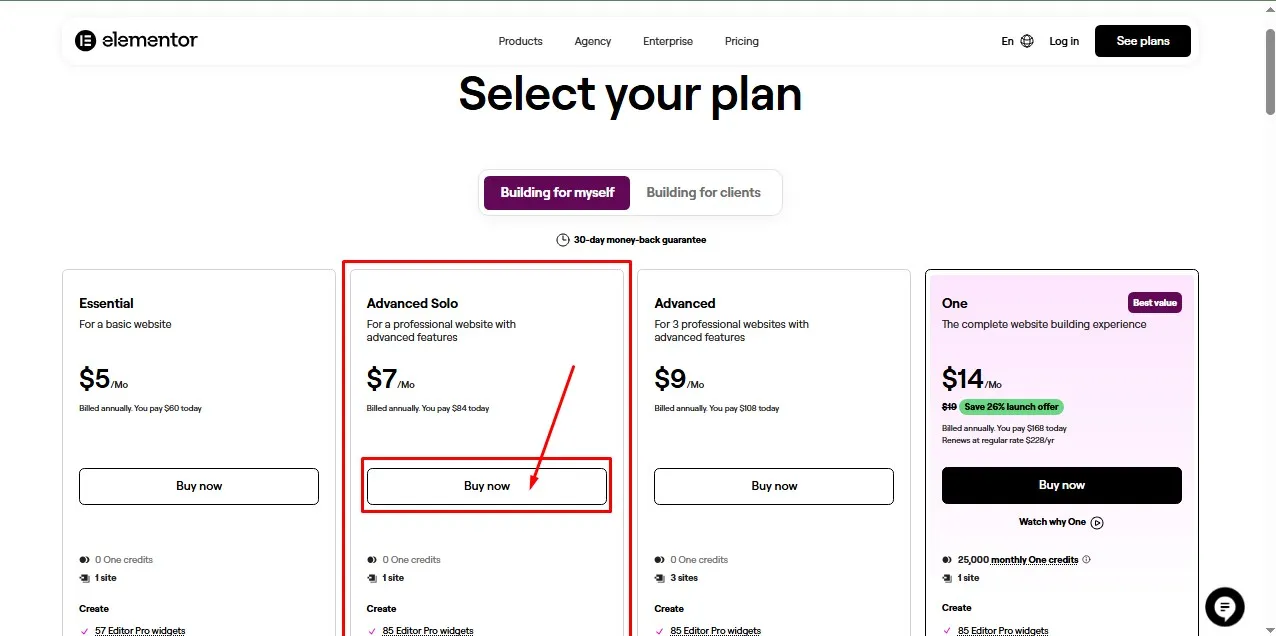This screenshot has height=636, width=1276.
Task: Open the Products menu
Action: (x=520, y=41)
